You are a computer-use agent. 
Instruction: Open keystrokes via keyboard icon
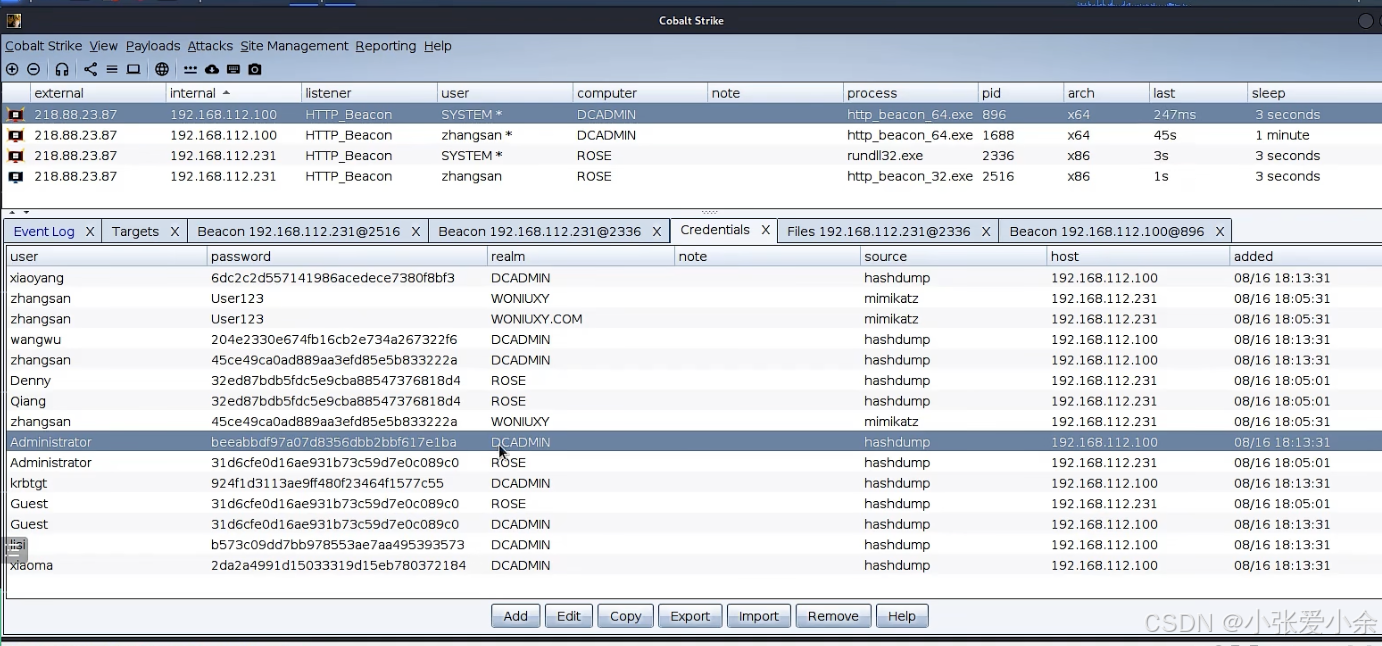click(233, 69)
